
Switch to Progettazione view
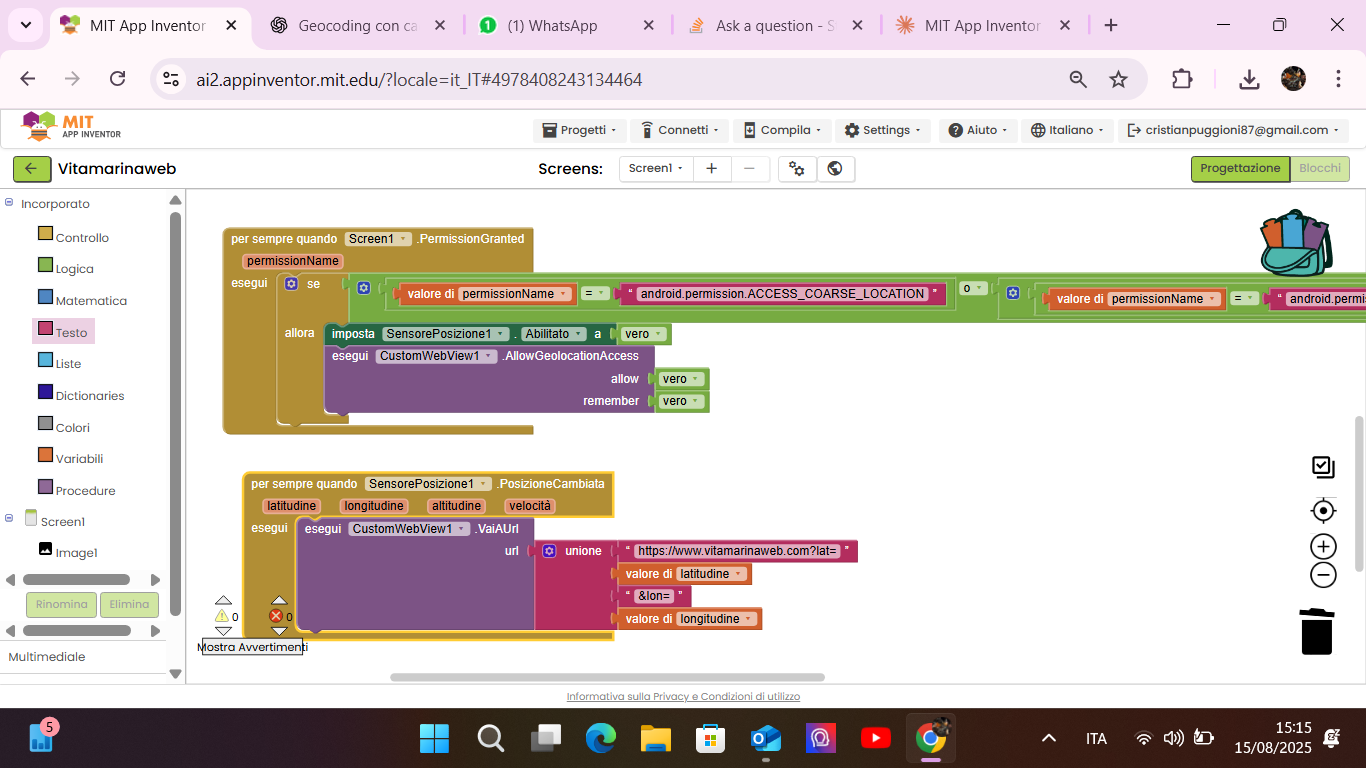(1239, 169)
